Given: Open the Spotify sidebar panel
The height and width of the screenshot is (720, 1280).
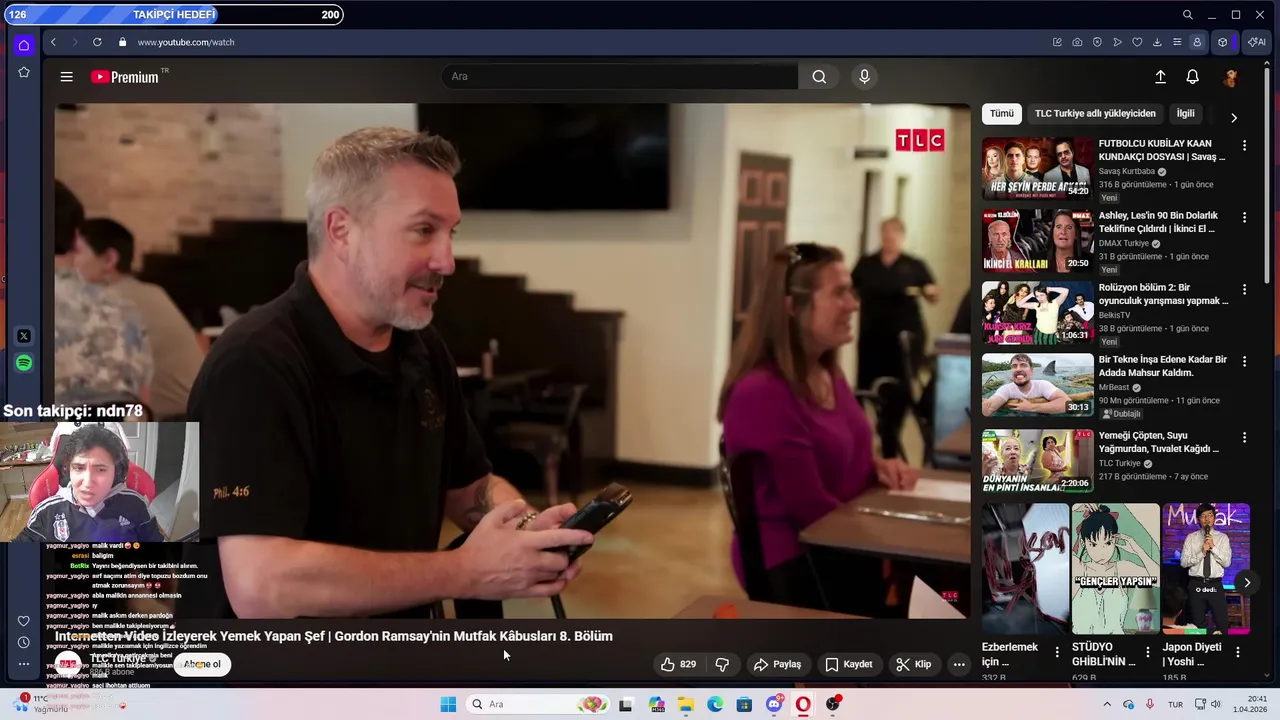Looking at the screenshot, I should (24, 363).
